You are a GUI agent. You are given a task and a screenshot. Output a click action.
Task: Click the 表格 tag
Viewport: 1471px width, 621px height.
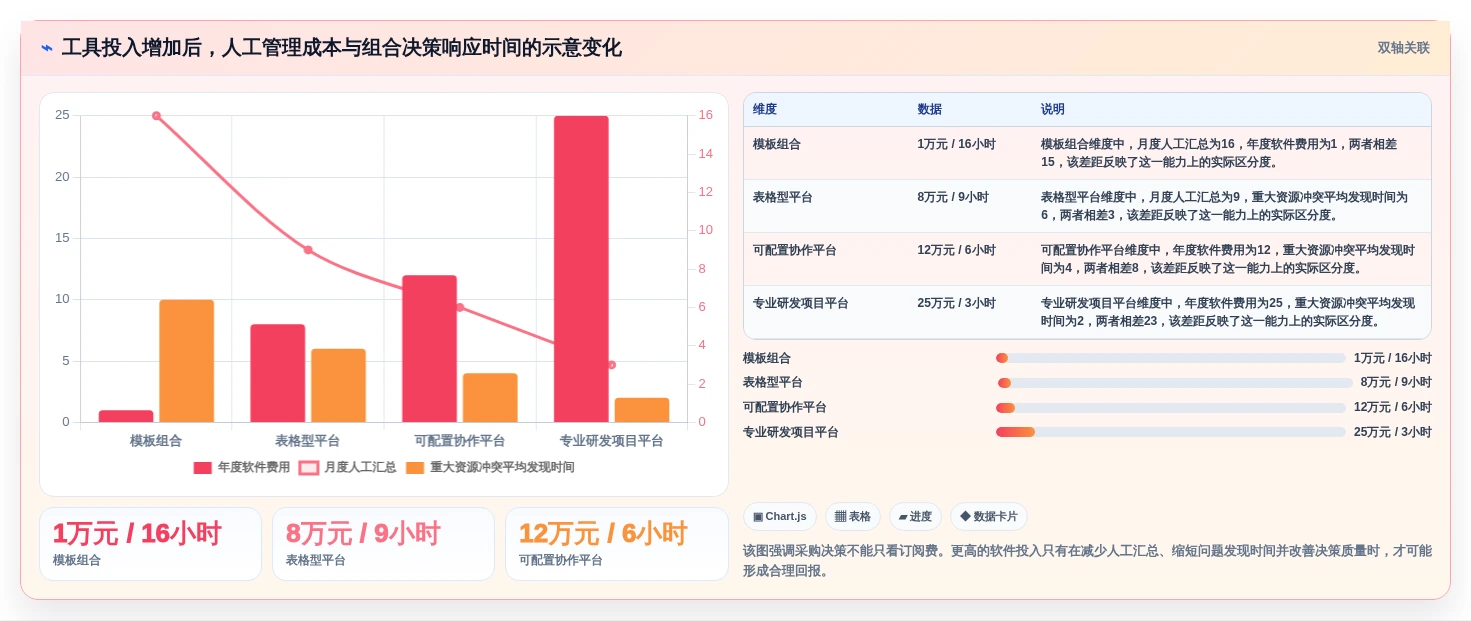click(853, 517)
